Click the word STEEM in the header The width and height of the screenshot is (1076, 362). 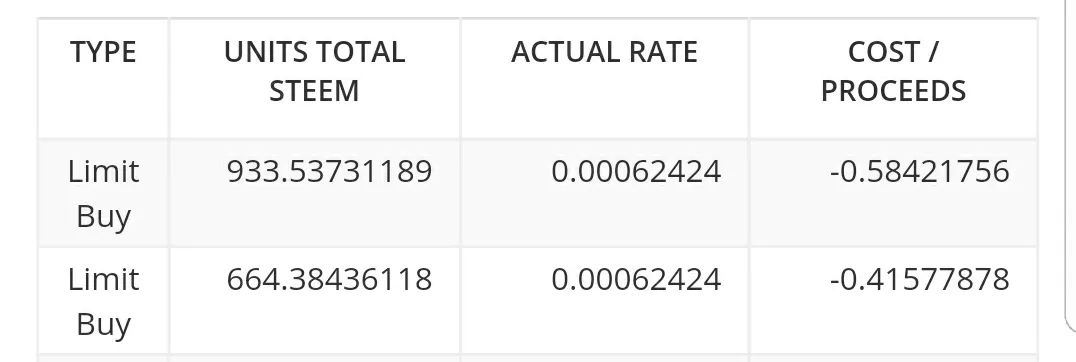314,90
